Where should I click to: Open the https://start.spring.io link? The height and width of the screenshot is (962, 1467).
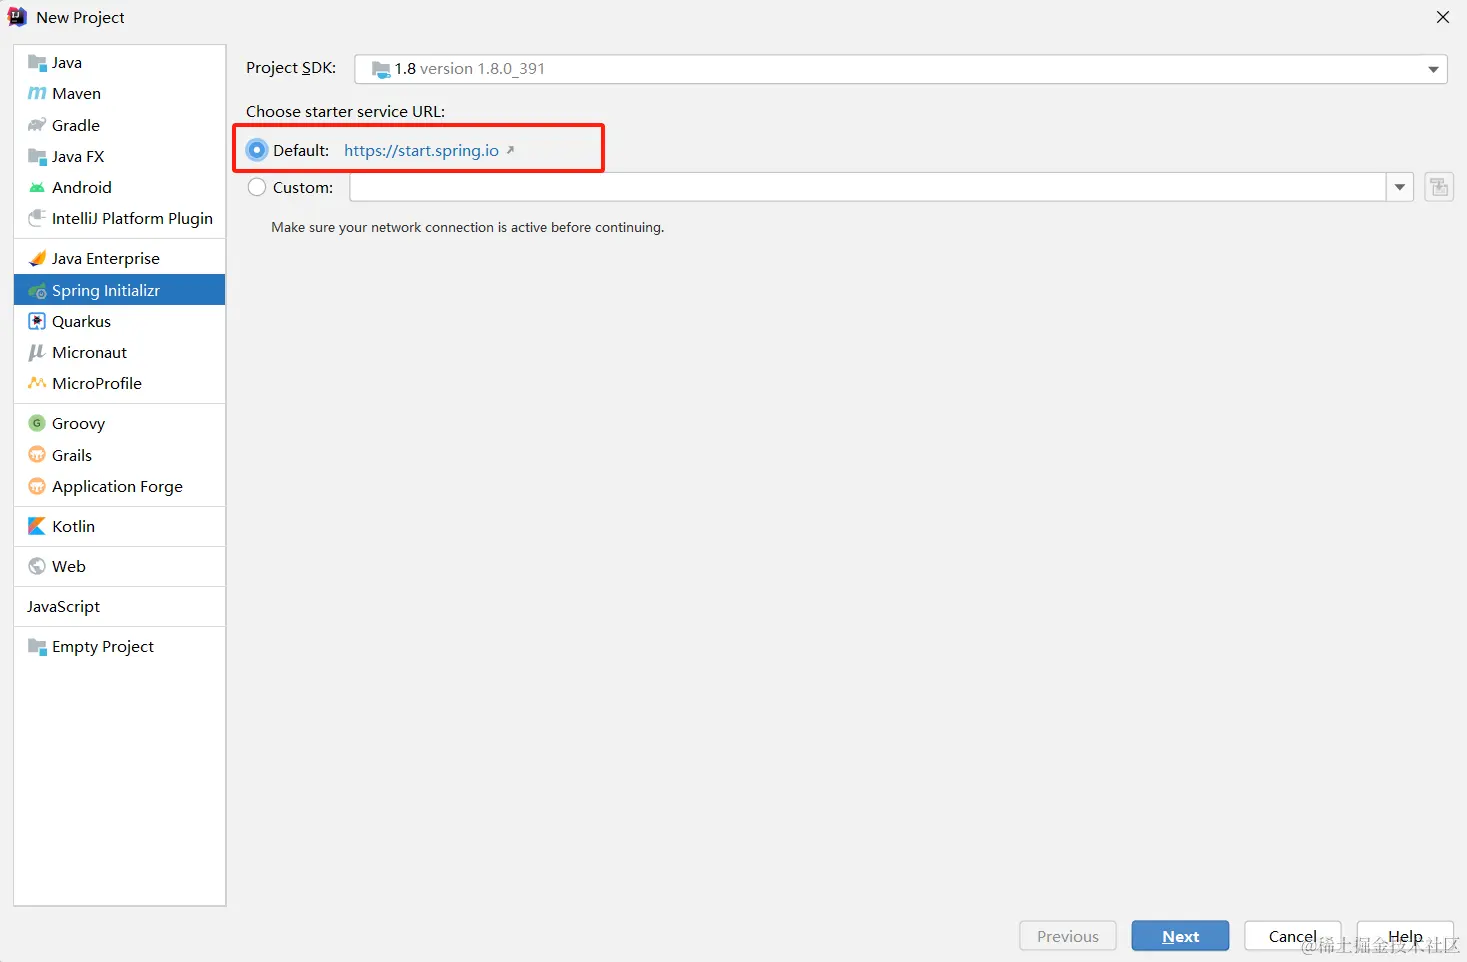[x=421, y=150]
